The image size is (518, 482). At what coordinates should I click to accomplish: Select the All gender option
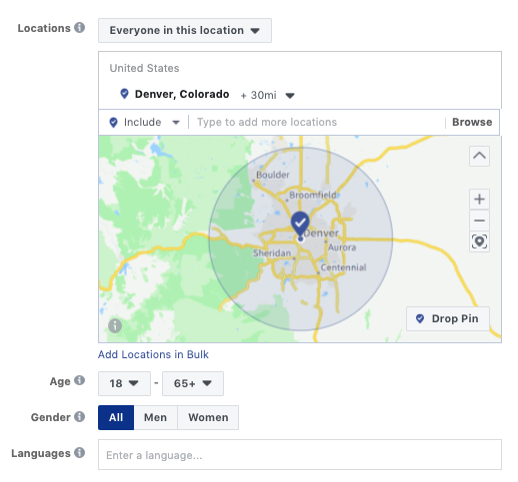click(x=116, y=417)
